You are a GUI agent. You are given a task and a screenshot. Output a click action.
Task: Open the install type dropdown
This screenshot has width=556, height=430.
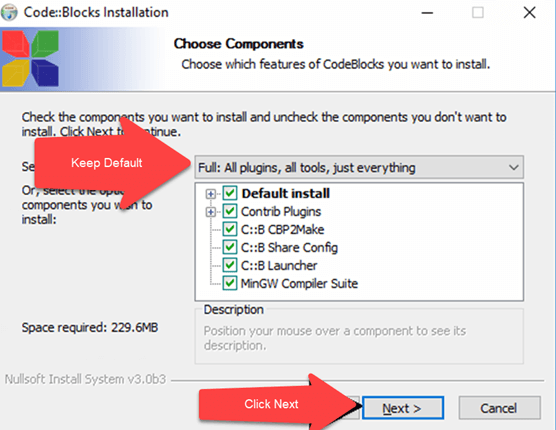(x=359, y=167)
